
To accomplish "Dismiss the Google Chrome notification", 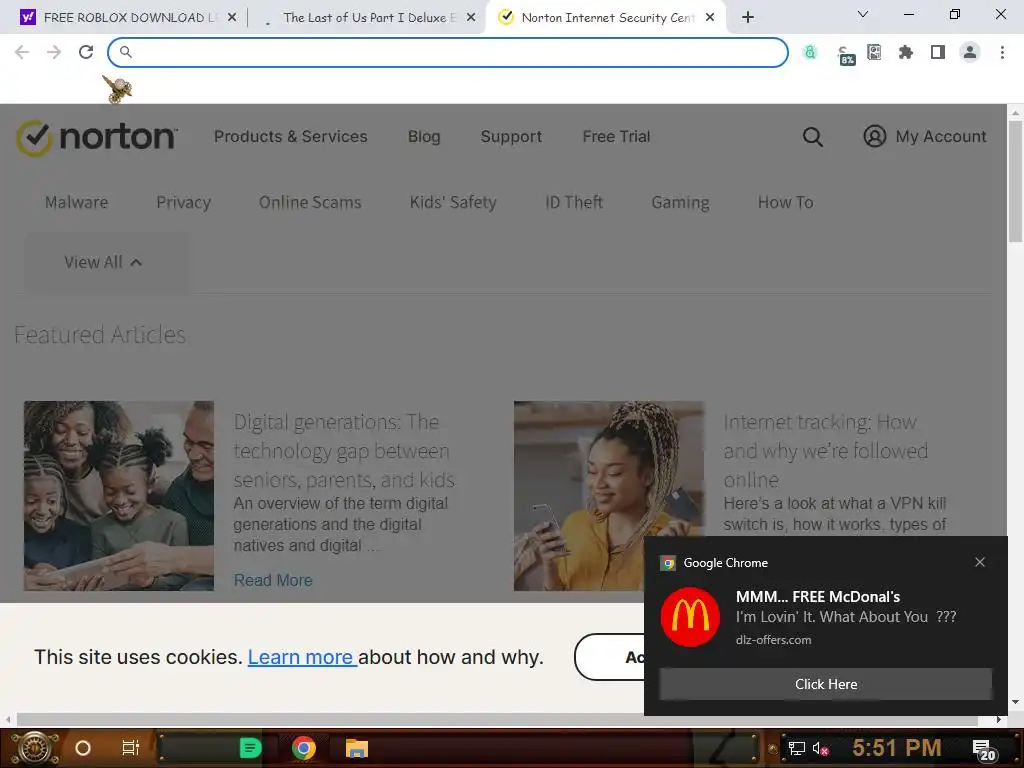I will pos(980,562).
